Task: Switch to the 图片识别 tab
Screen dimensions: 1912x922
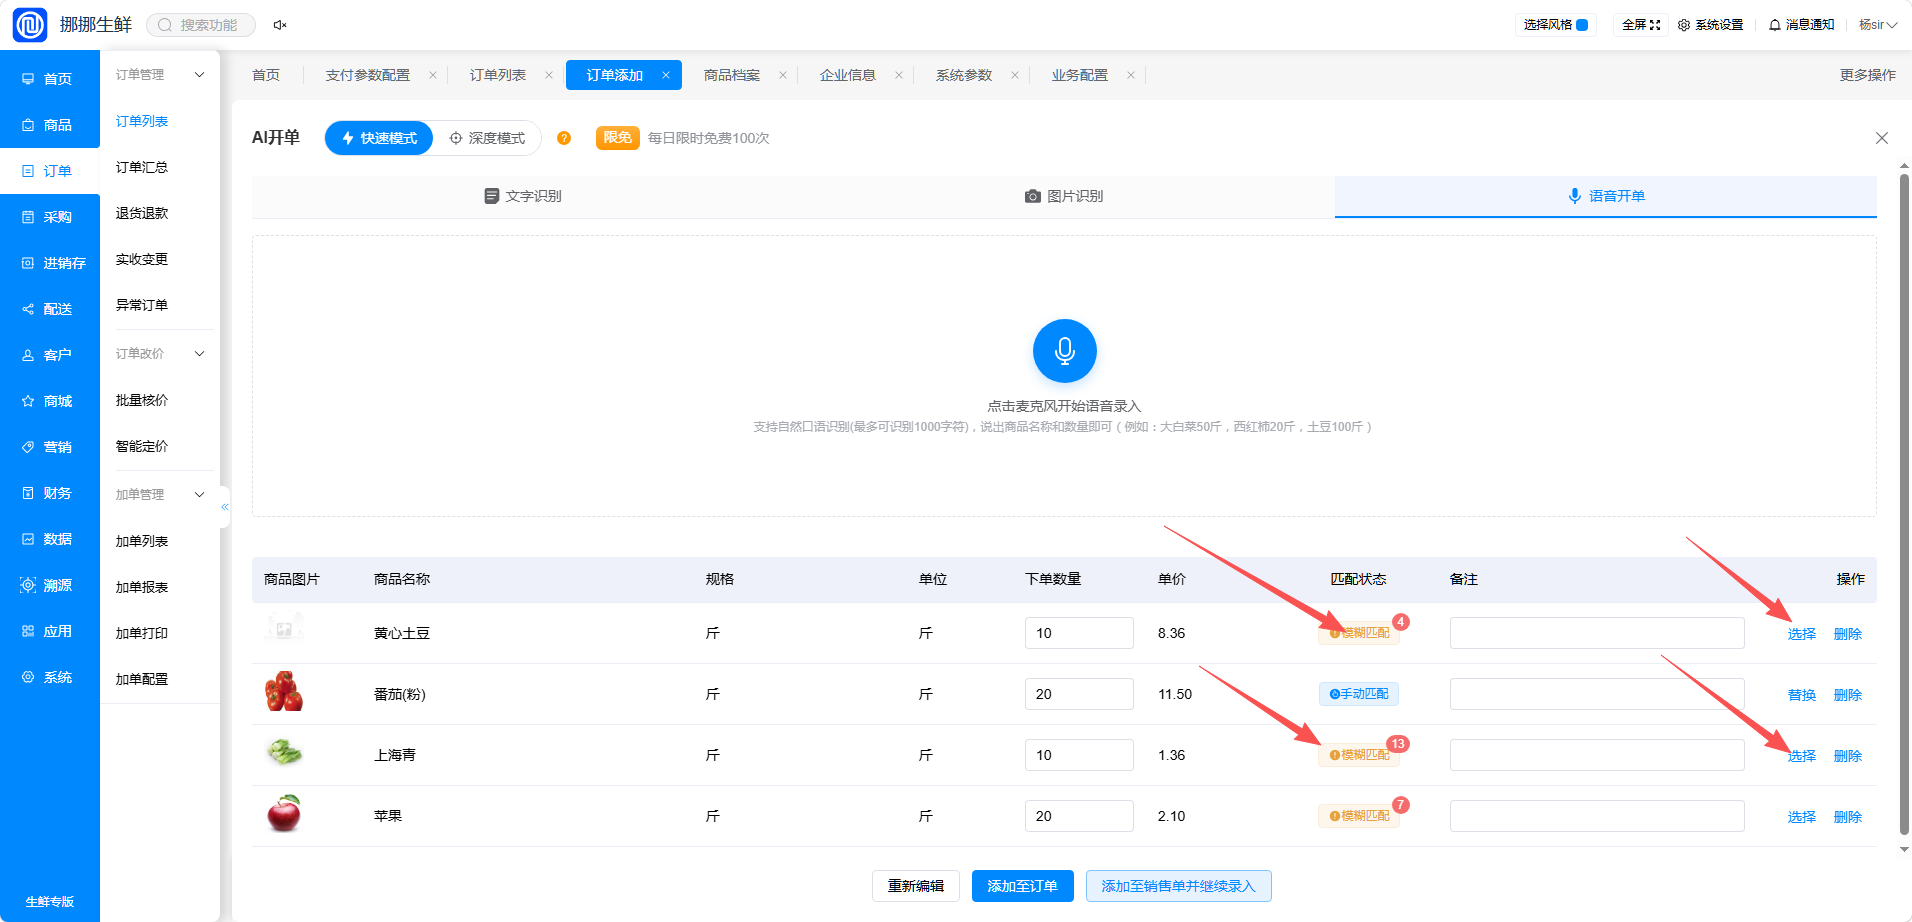Action: click(1064, 196)
